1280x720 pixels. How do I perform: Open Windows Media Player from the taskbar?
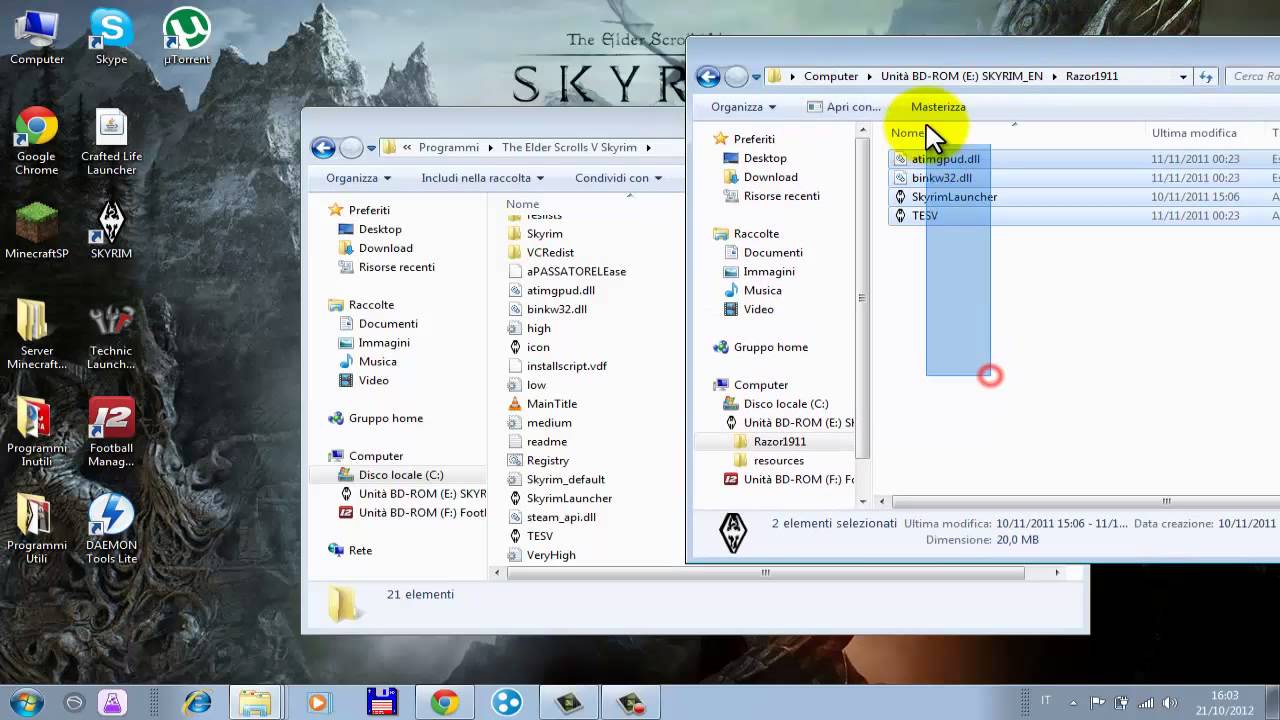tap(317, 702)
